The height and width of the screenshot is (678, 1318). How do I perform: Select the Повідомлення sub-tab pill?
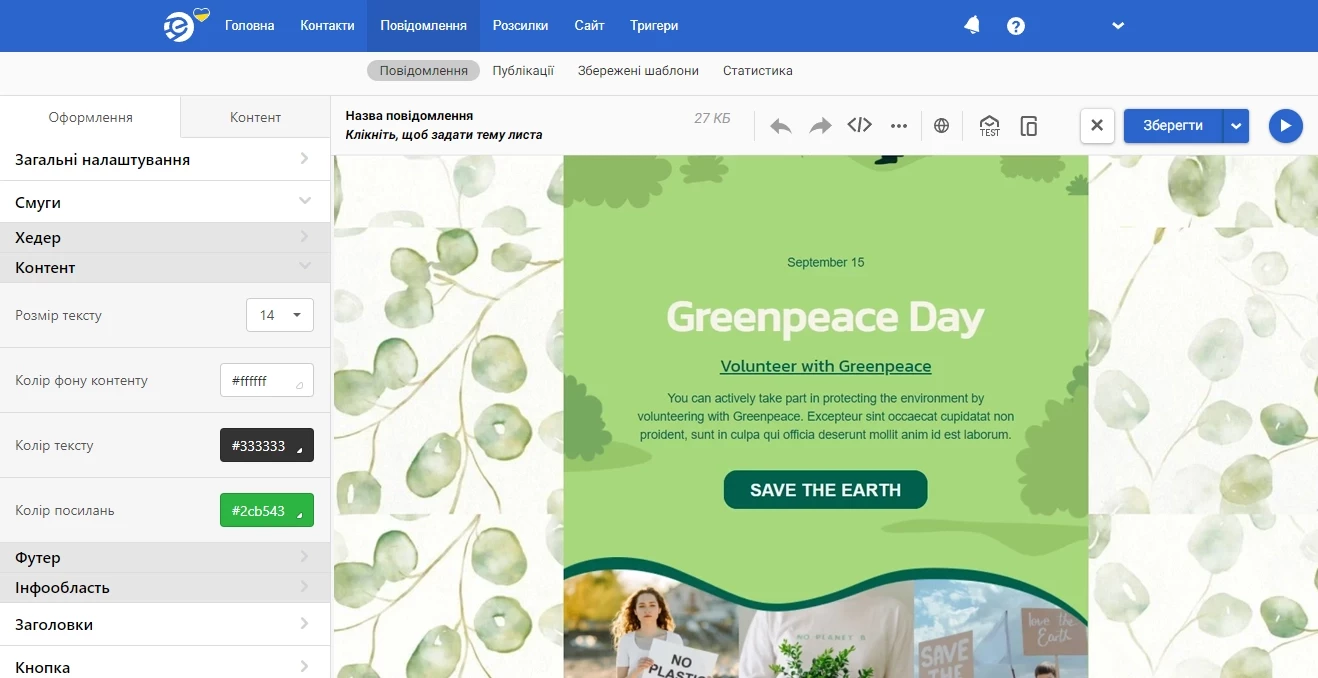point(424,71)
